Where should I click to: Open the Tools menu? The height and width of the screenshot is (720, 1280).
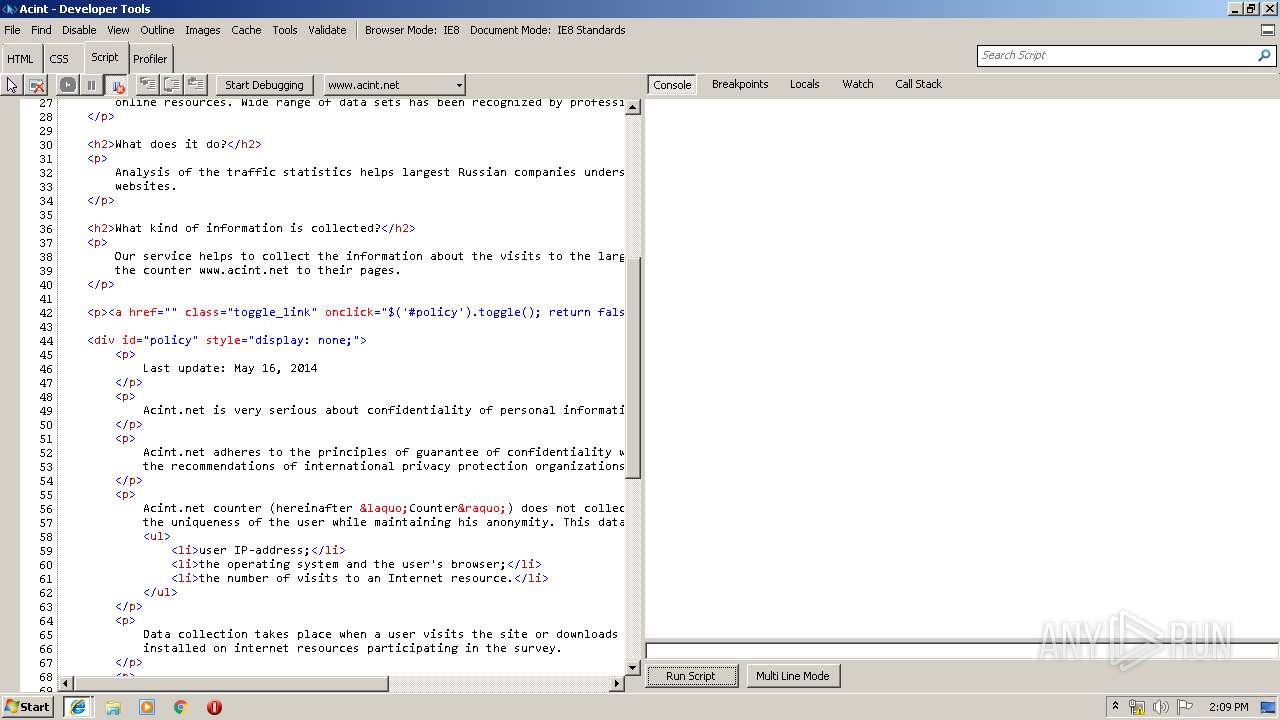click(285, 30)
